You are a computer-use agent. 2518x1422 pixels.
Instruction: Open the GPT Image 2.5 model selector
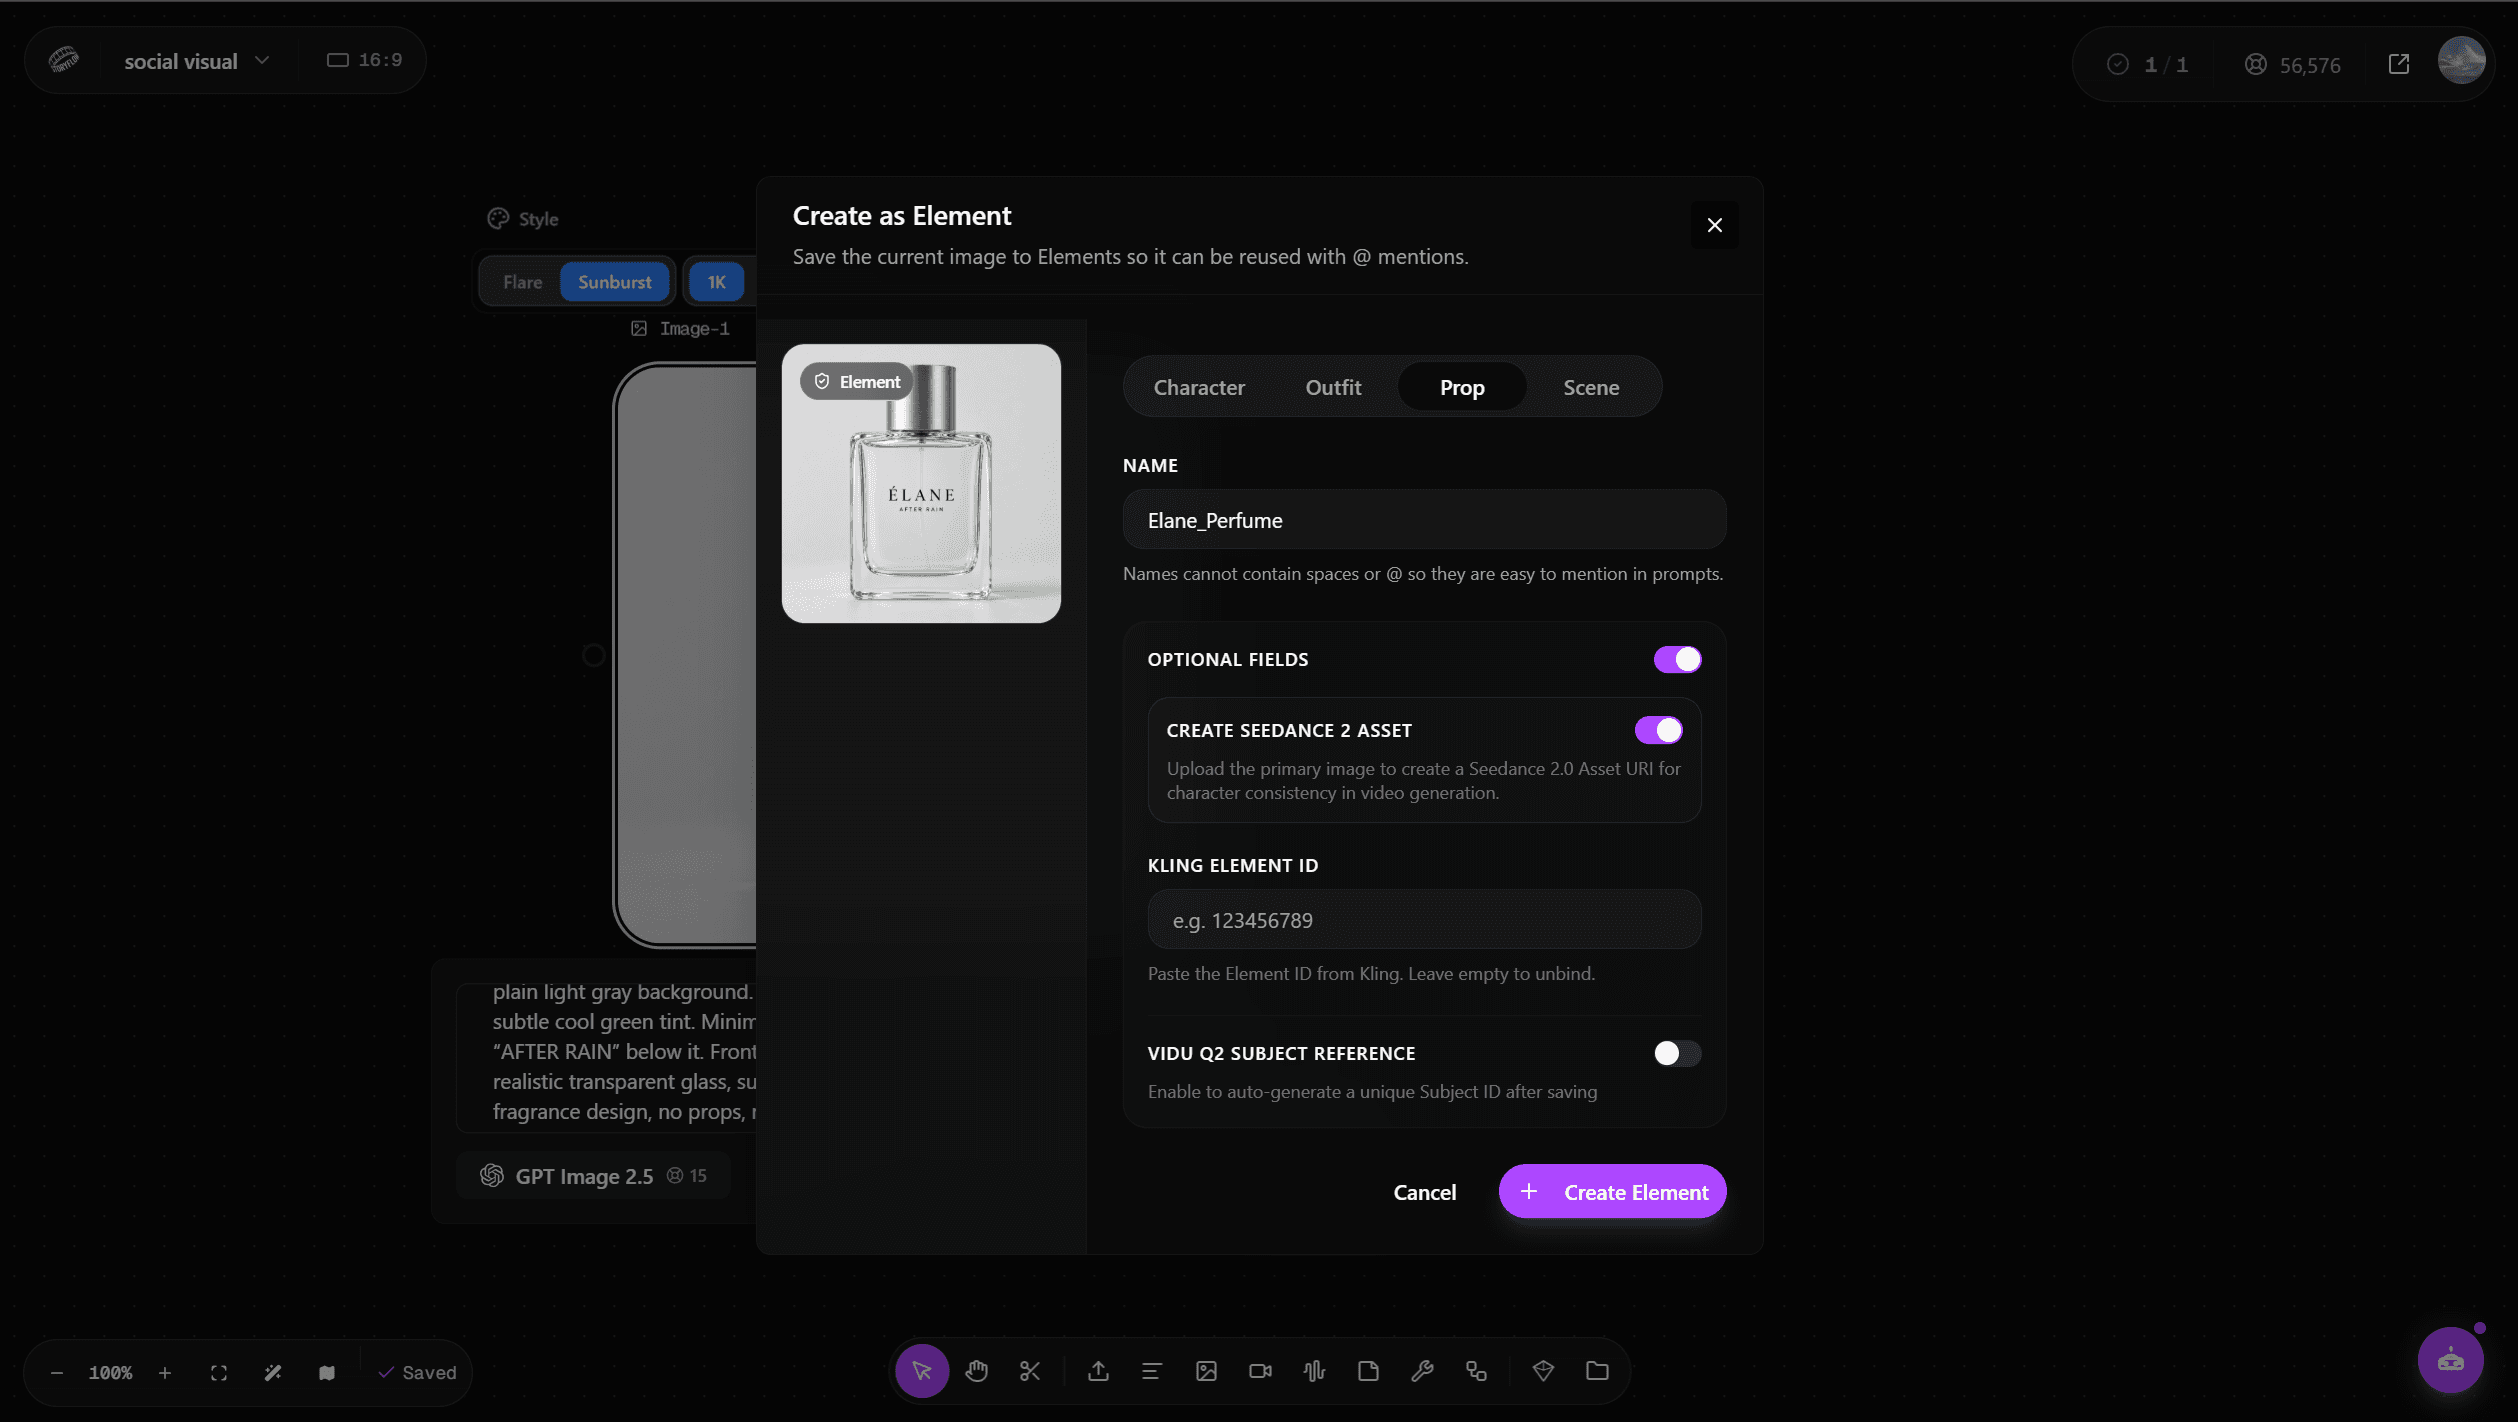tap(593, 1176)
